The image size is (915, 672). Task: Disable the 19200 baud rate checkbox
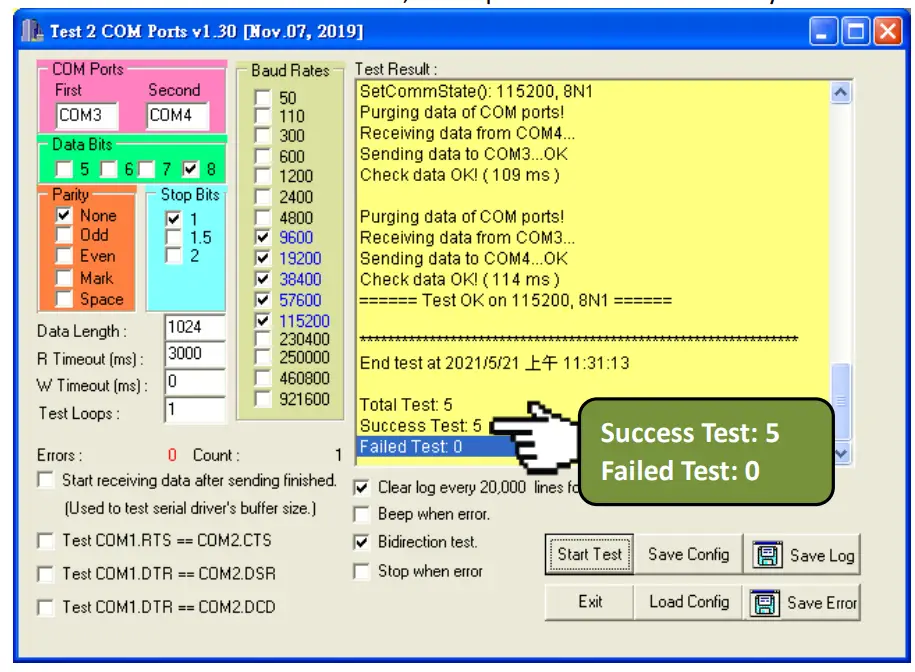click(263, 258)
